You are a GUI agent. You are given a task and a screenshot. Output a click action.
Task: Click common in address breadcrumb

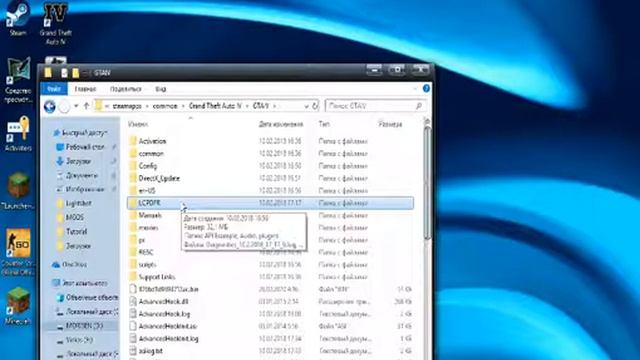click(x=165, y=106)
